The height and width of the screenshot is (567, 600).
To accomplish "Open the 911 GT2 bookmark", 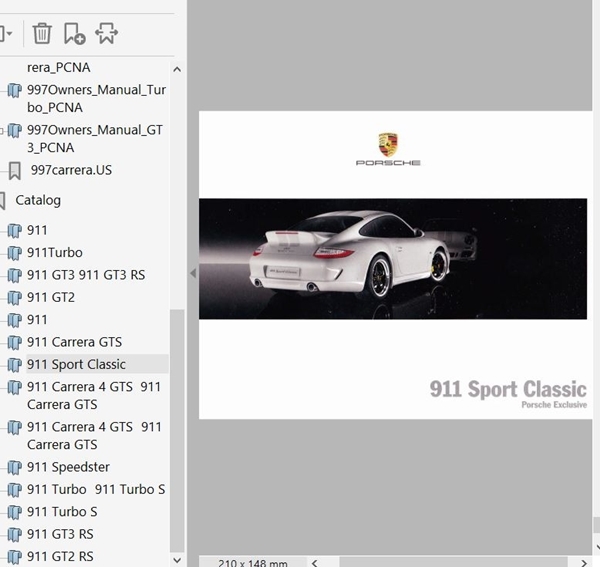I will tap(51, 297).
